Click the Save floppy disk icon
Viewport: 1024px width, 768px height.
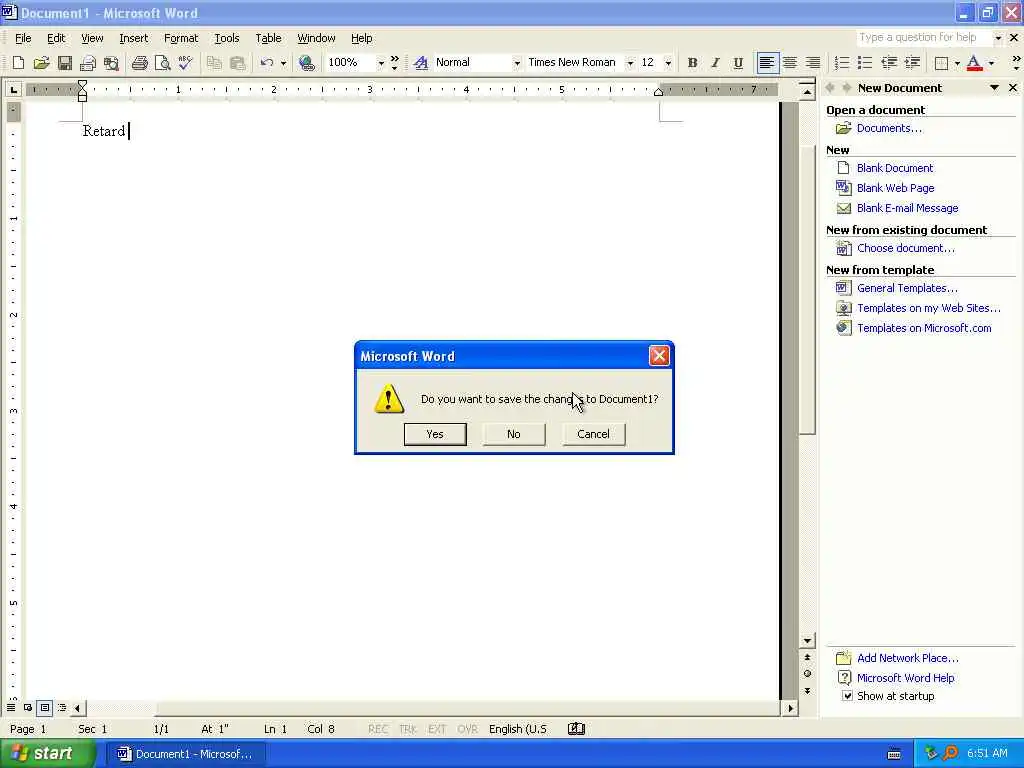[x=65, y=63]
